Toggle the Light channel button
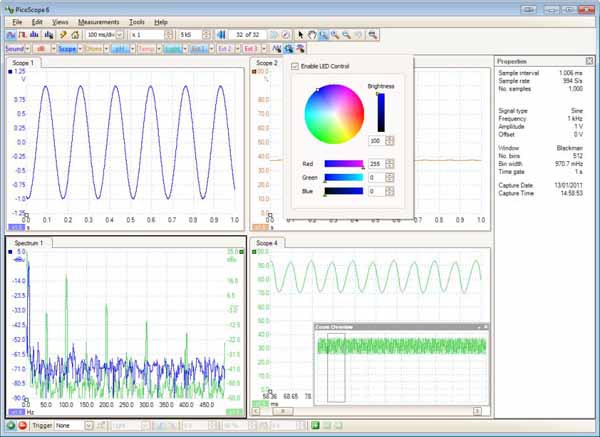 point(173,49)
